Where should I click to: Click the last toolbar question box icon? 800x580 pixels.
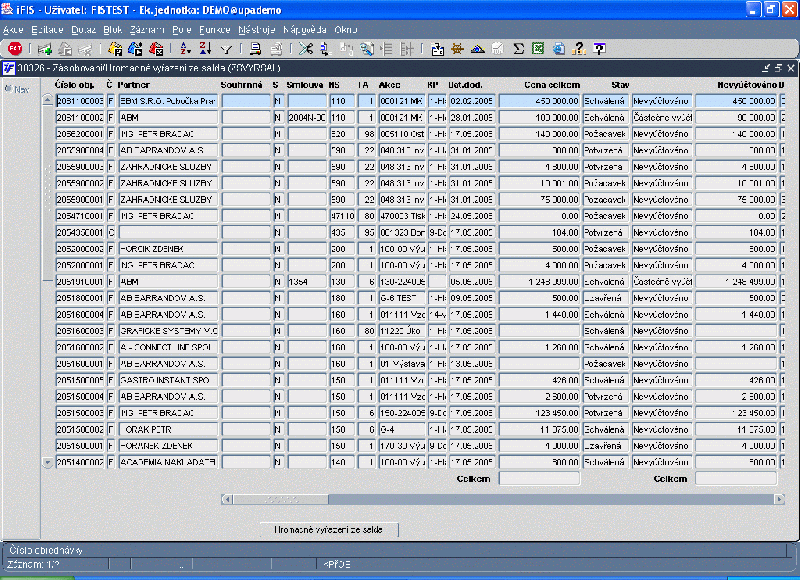[599, 49]
